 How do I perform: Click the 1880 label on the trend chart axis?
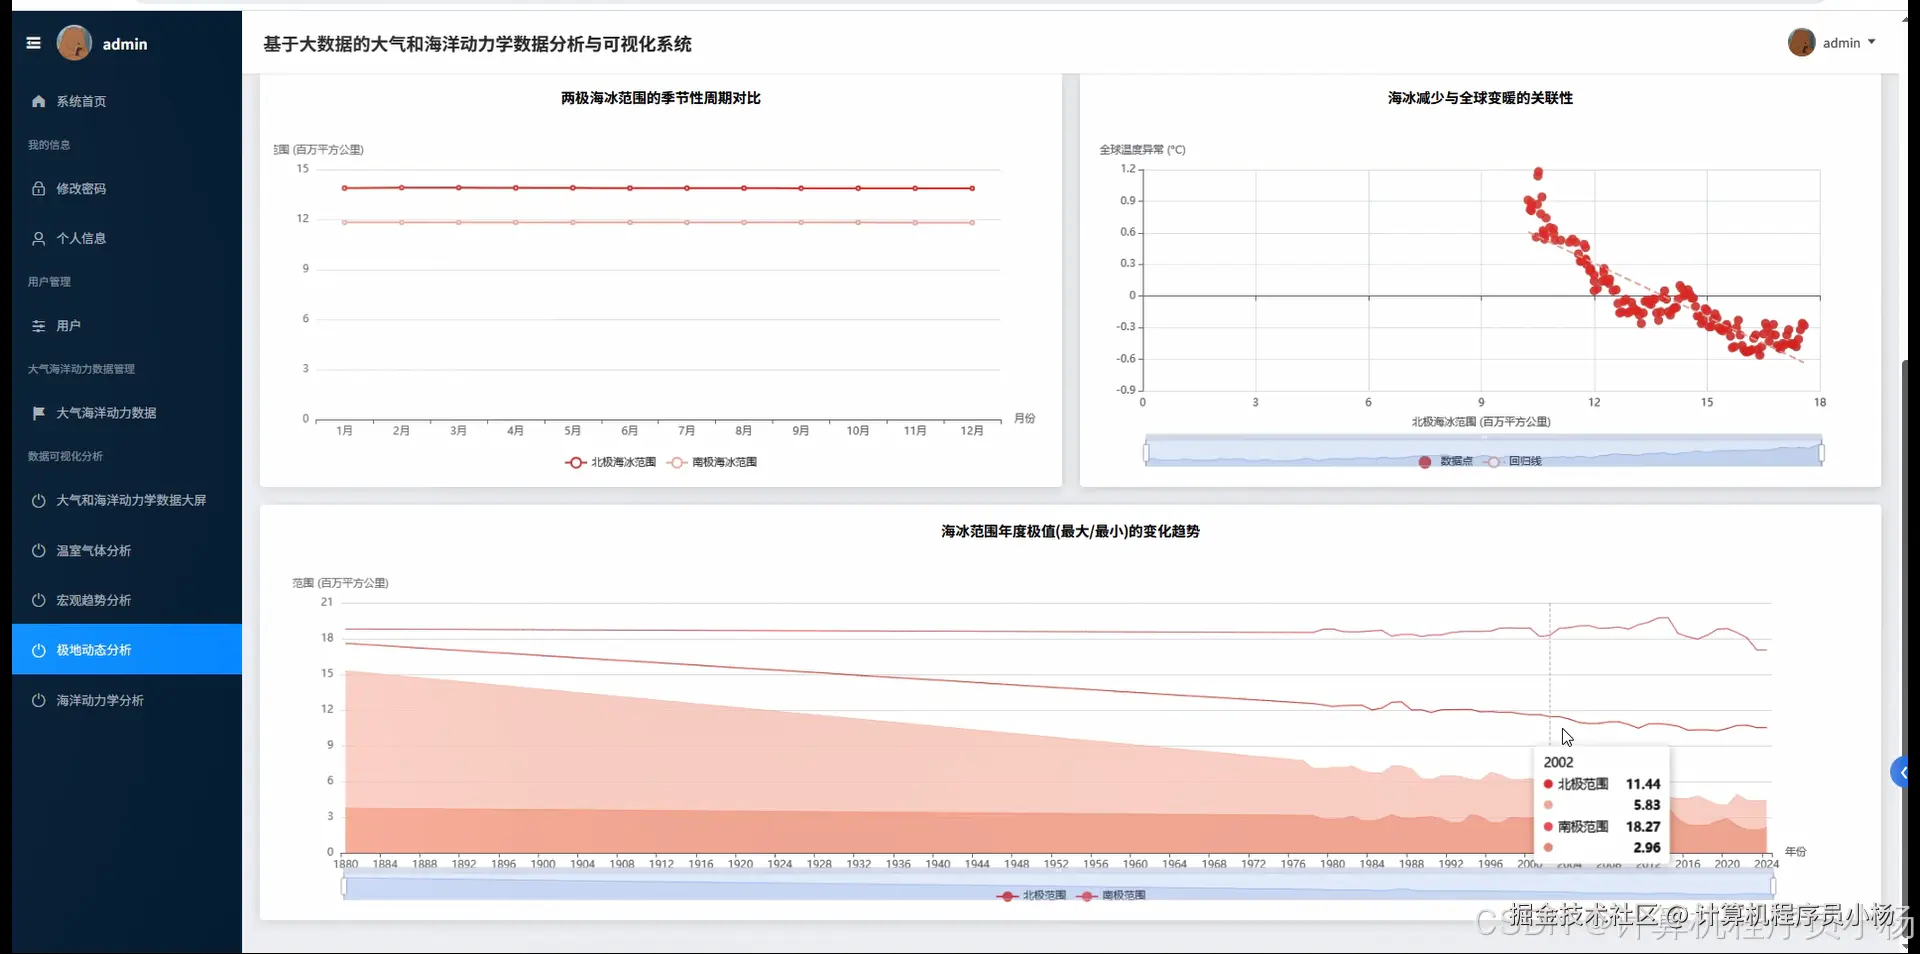[345, 864]
